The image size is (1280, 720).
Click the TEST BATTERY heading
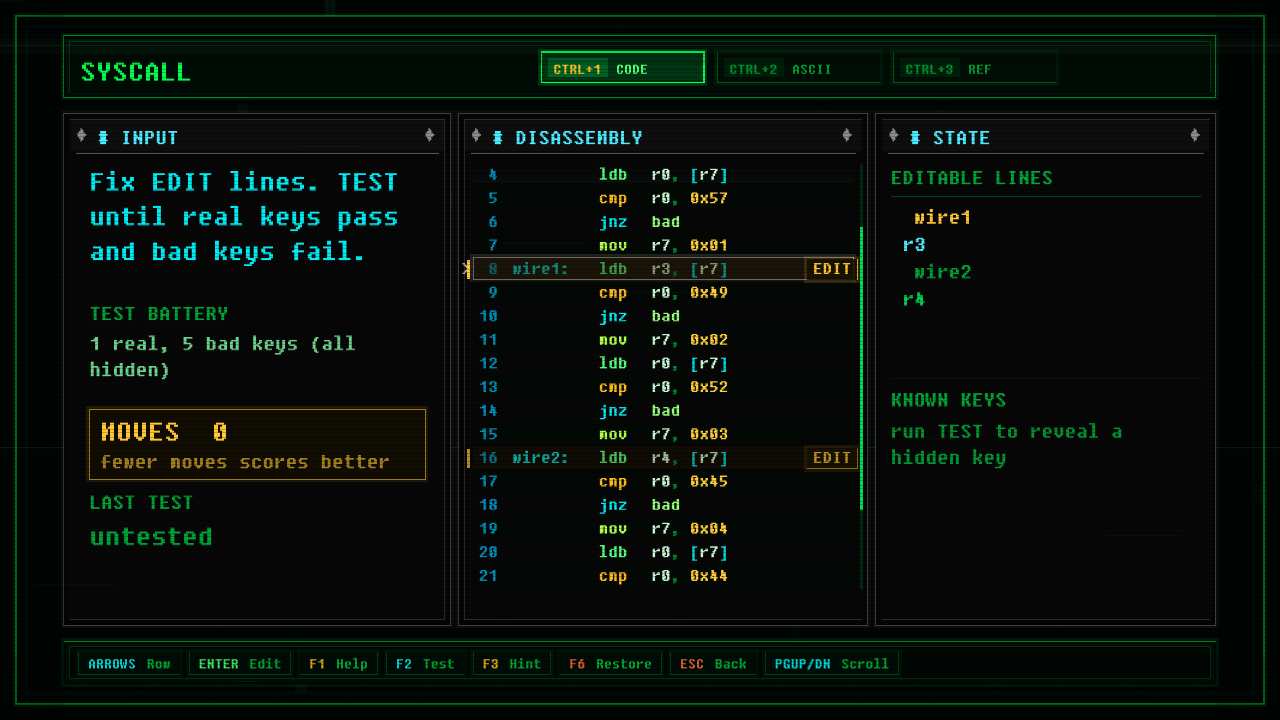pos(159,314)
